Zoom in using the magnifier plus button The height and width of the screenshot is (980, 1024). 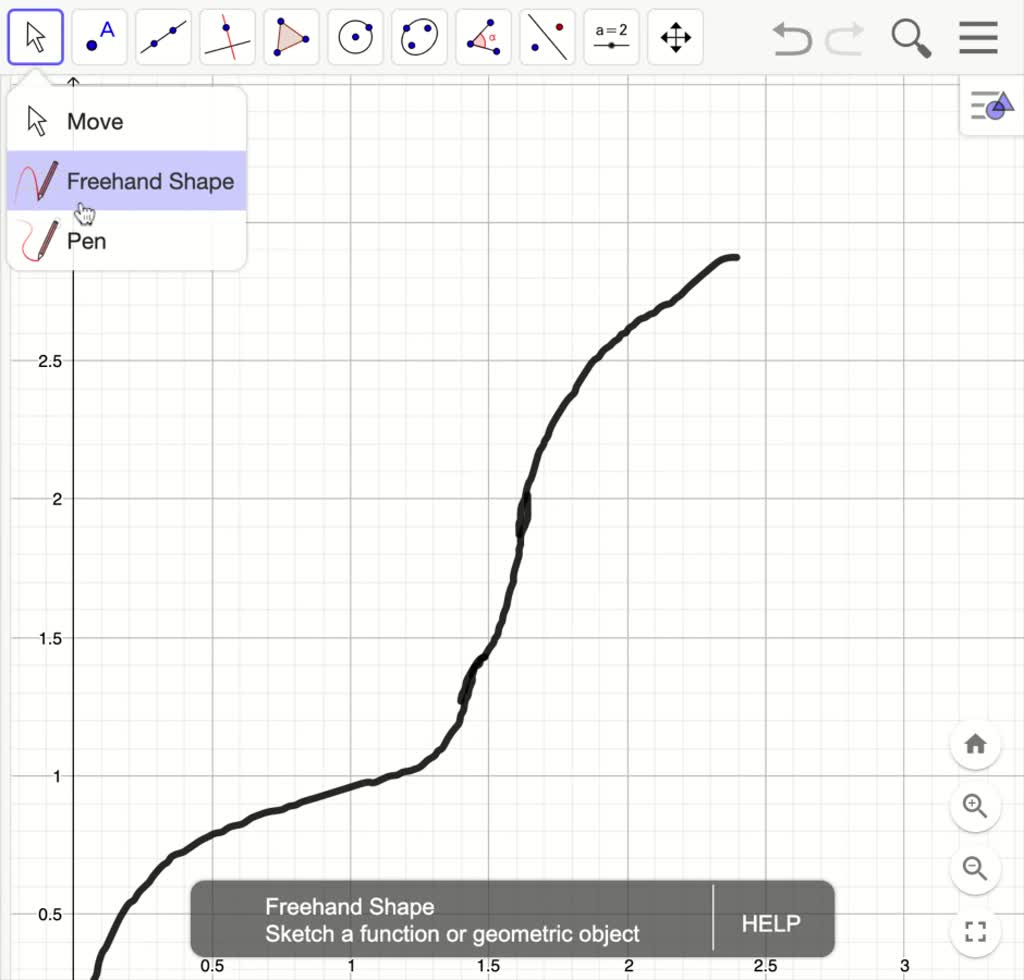click(975, 806)
